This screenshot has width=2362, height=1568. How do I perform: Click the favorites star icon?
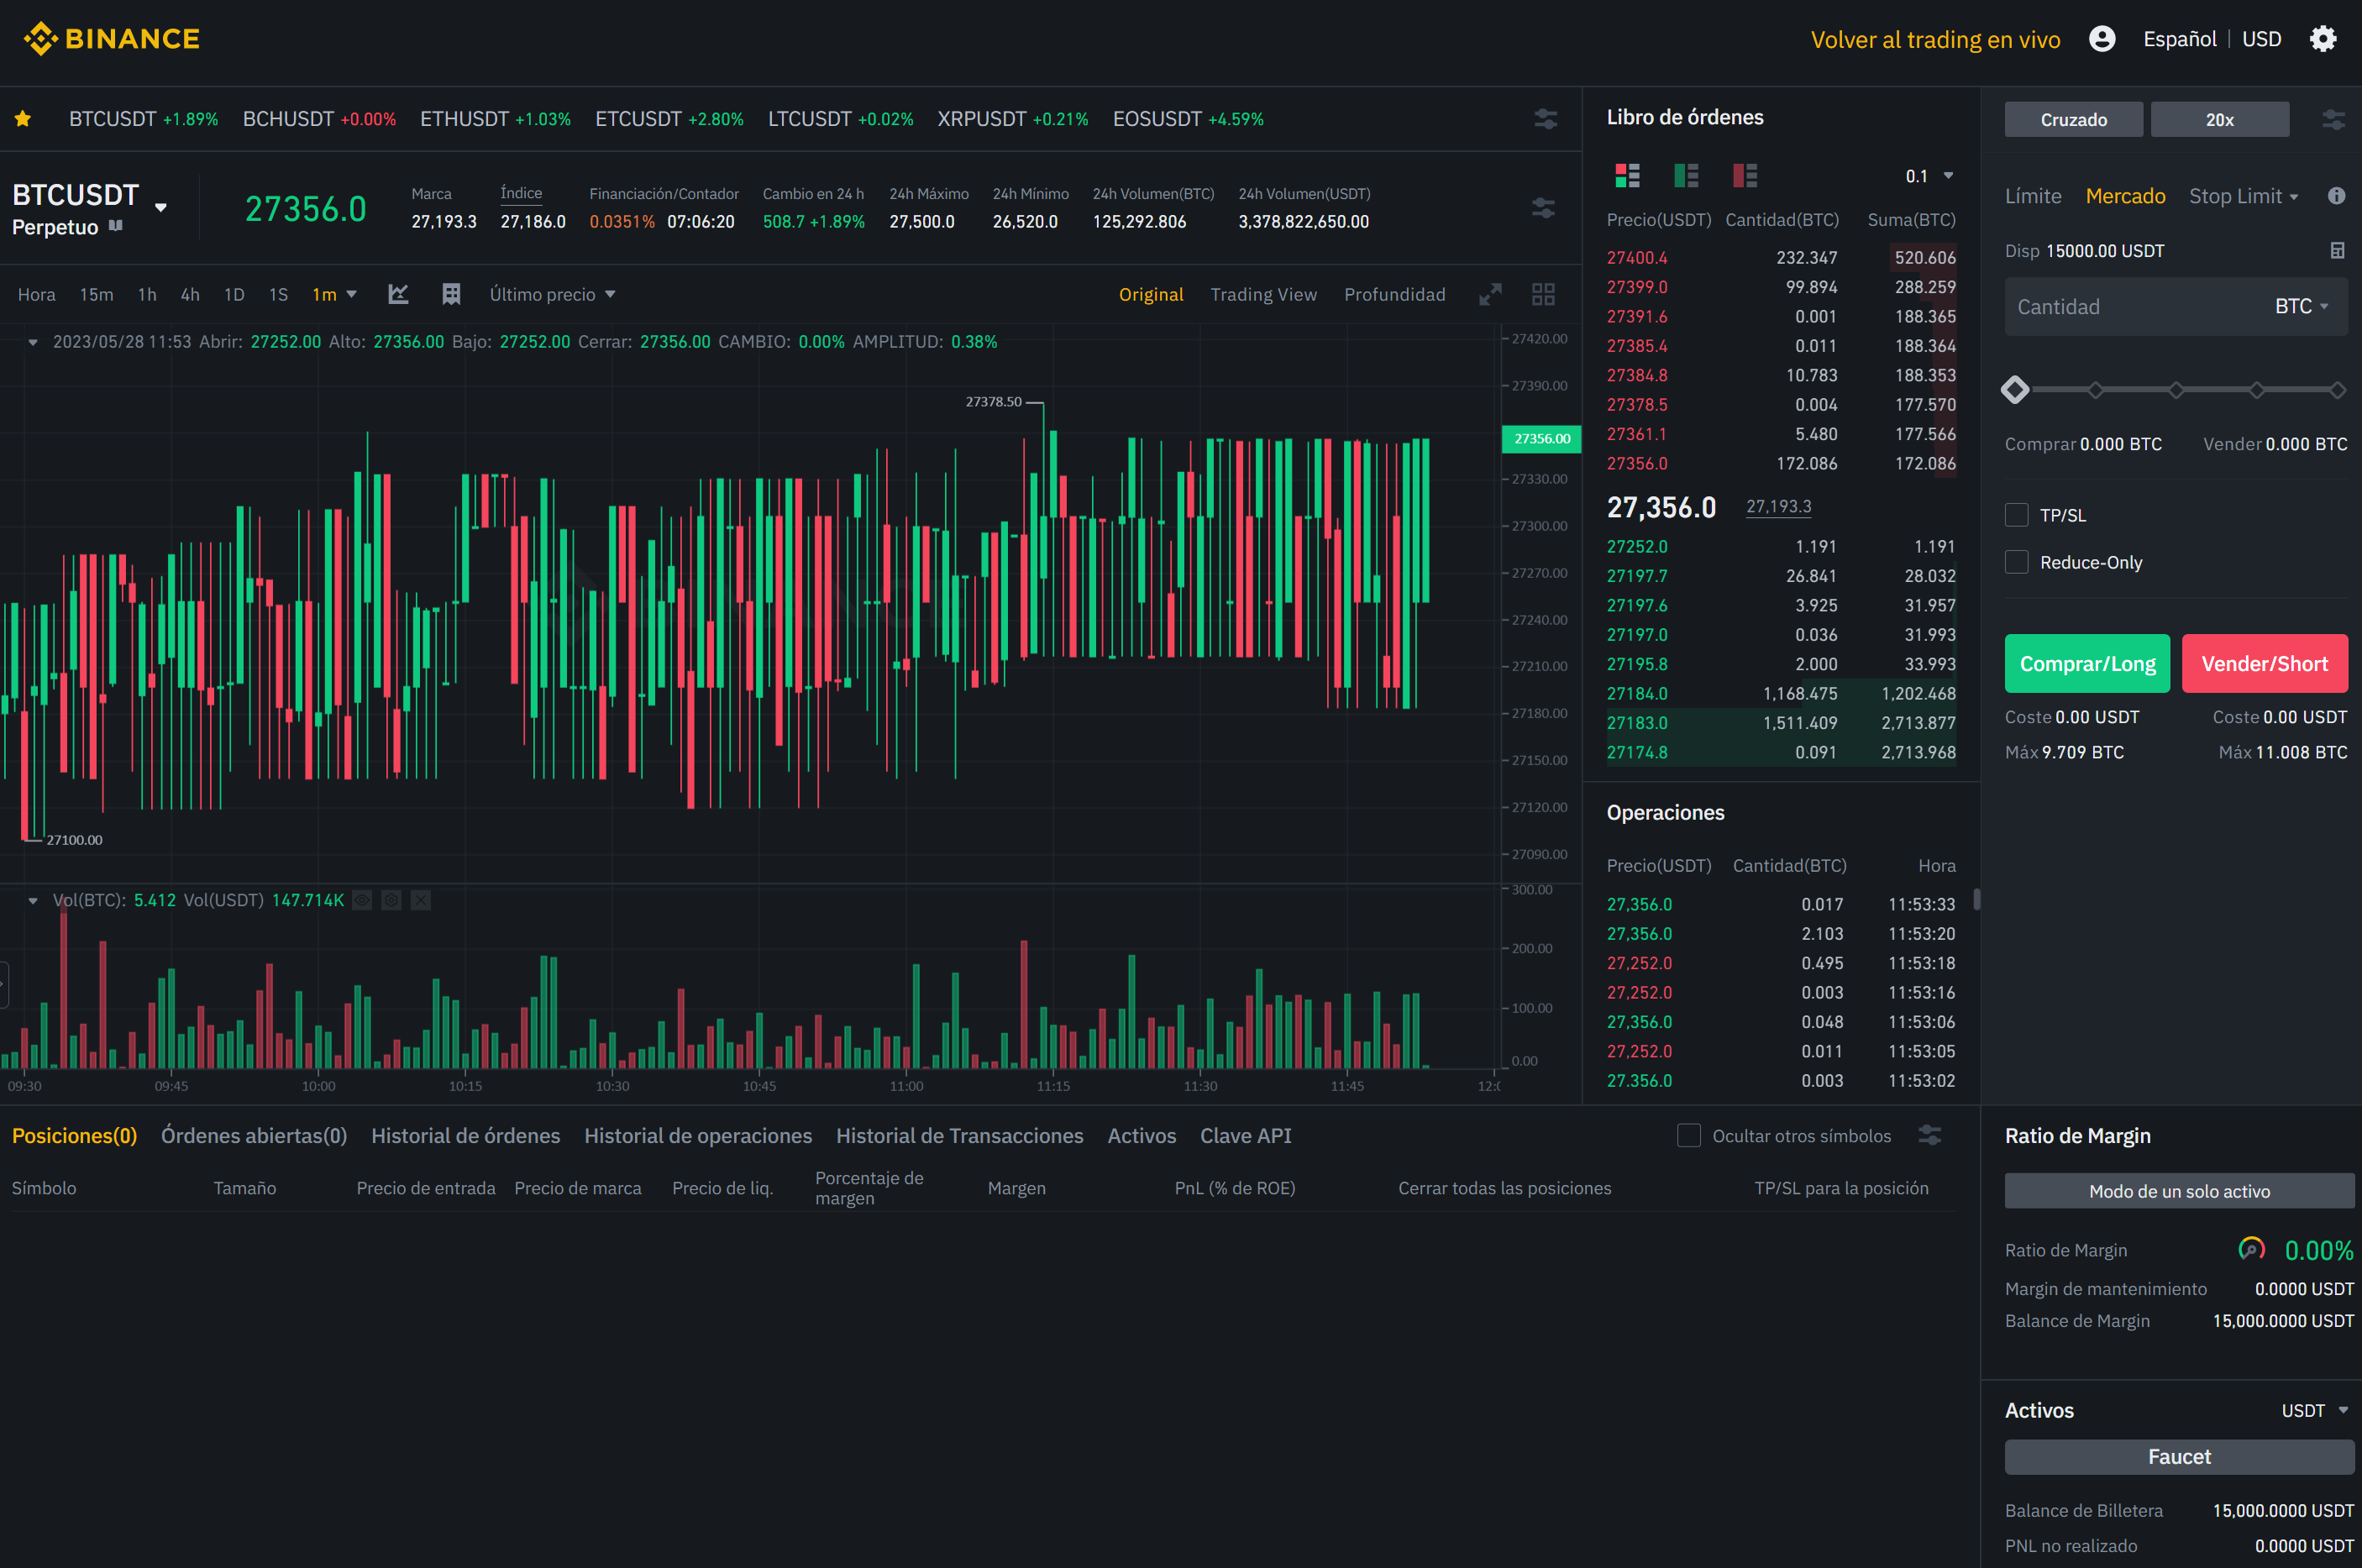pos(23,119)
